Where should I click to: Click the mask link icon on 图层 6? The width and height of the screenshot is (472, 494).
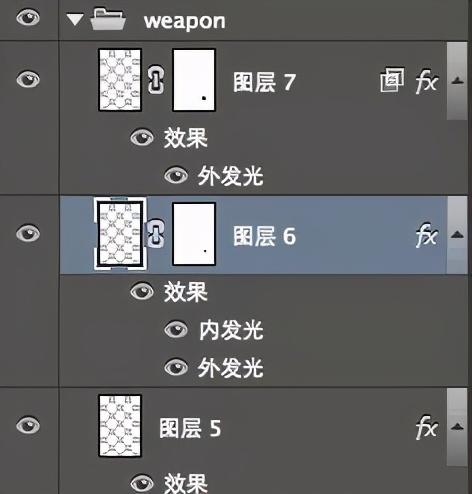click(155, 233)
